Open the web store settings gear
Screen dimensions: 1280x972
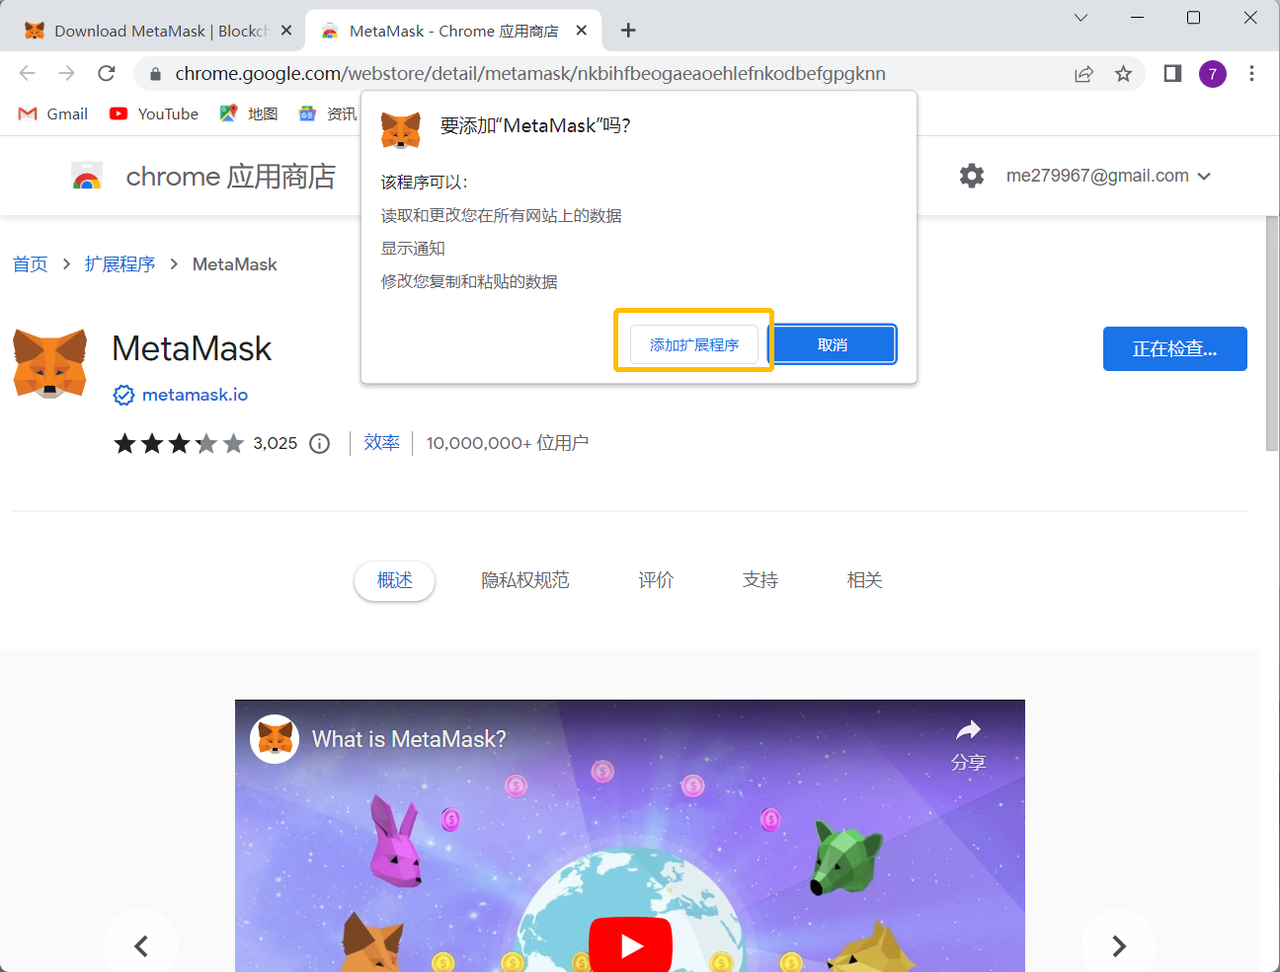[x=972, y=176]
